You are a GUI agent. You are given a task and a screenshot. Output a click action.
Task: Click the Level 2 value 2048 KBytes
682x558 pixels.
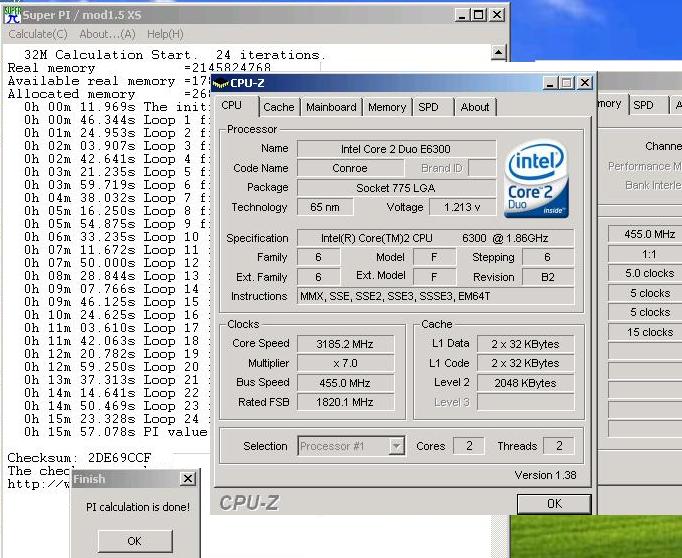(x=525, y=383)
